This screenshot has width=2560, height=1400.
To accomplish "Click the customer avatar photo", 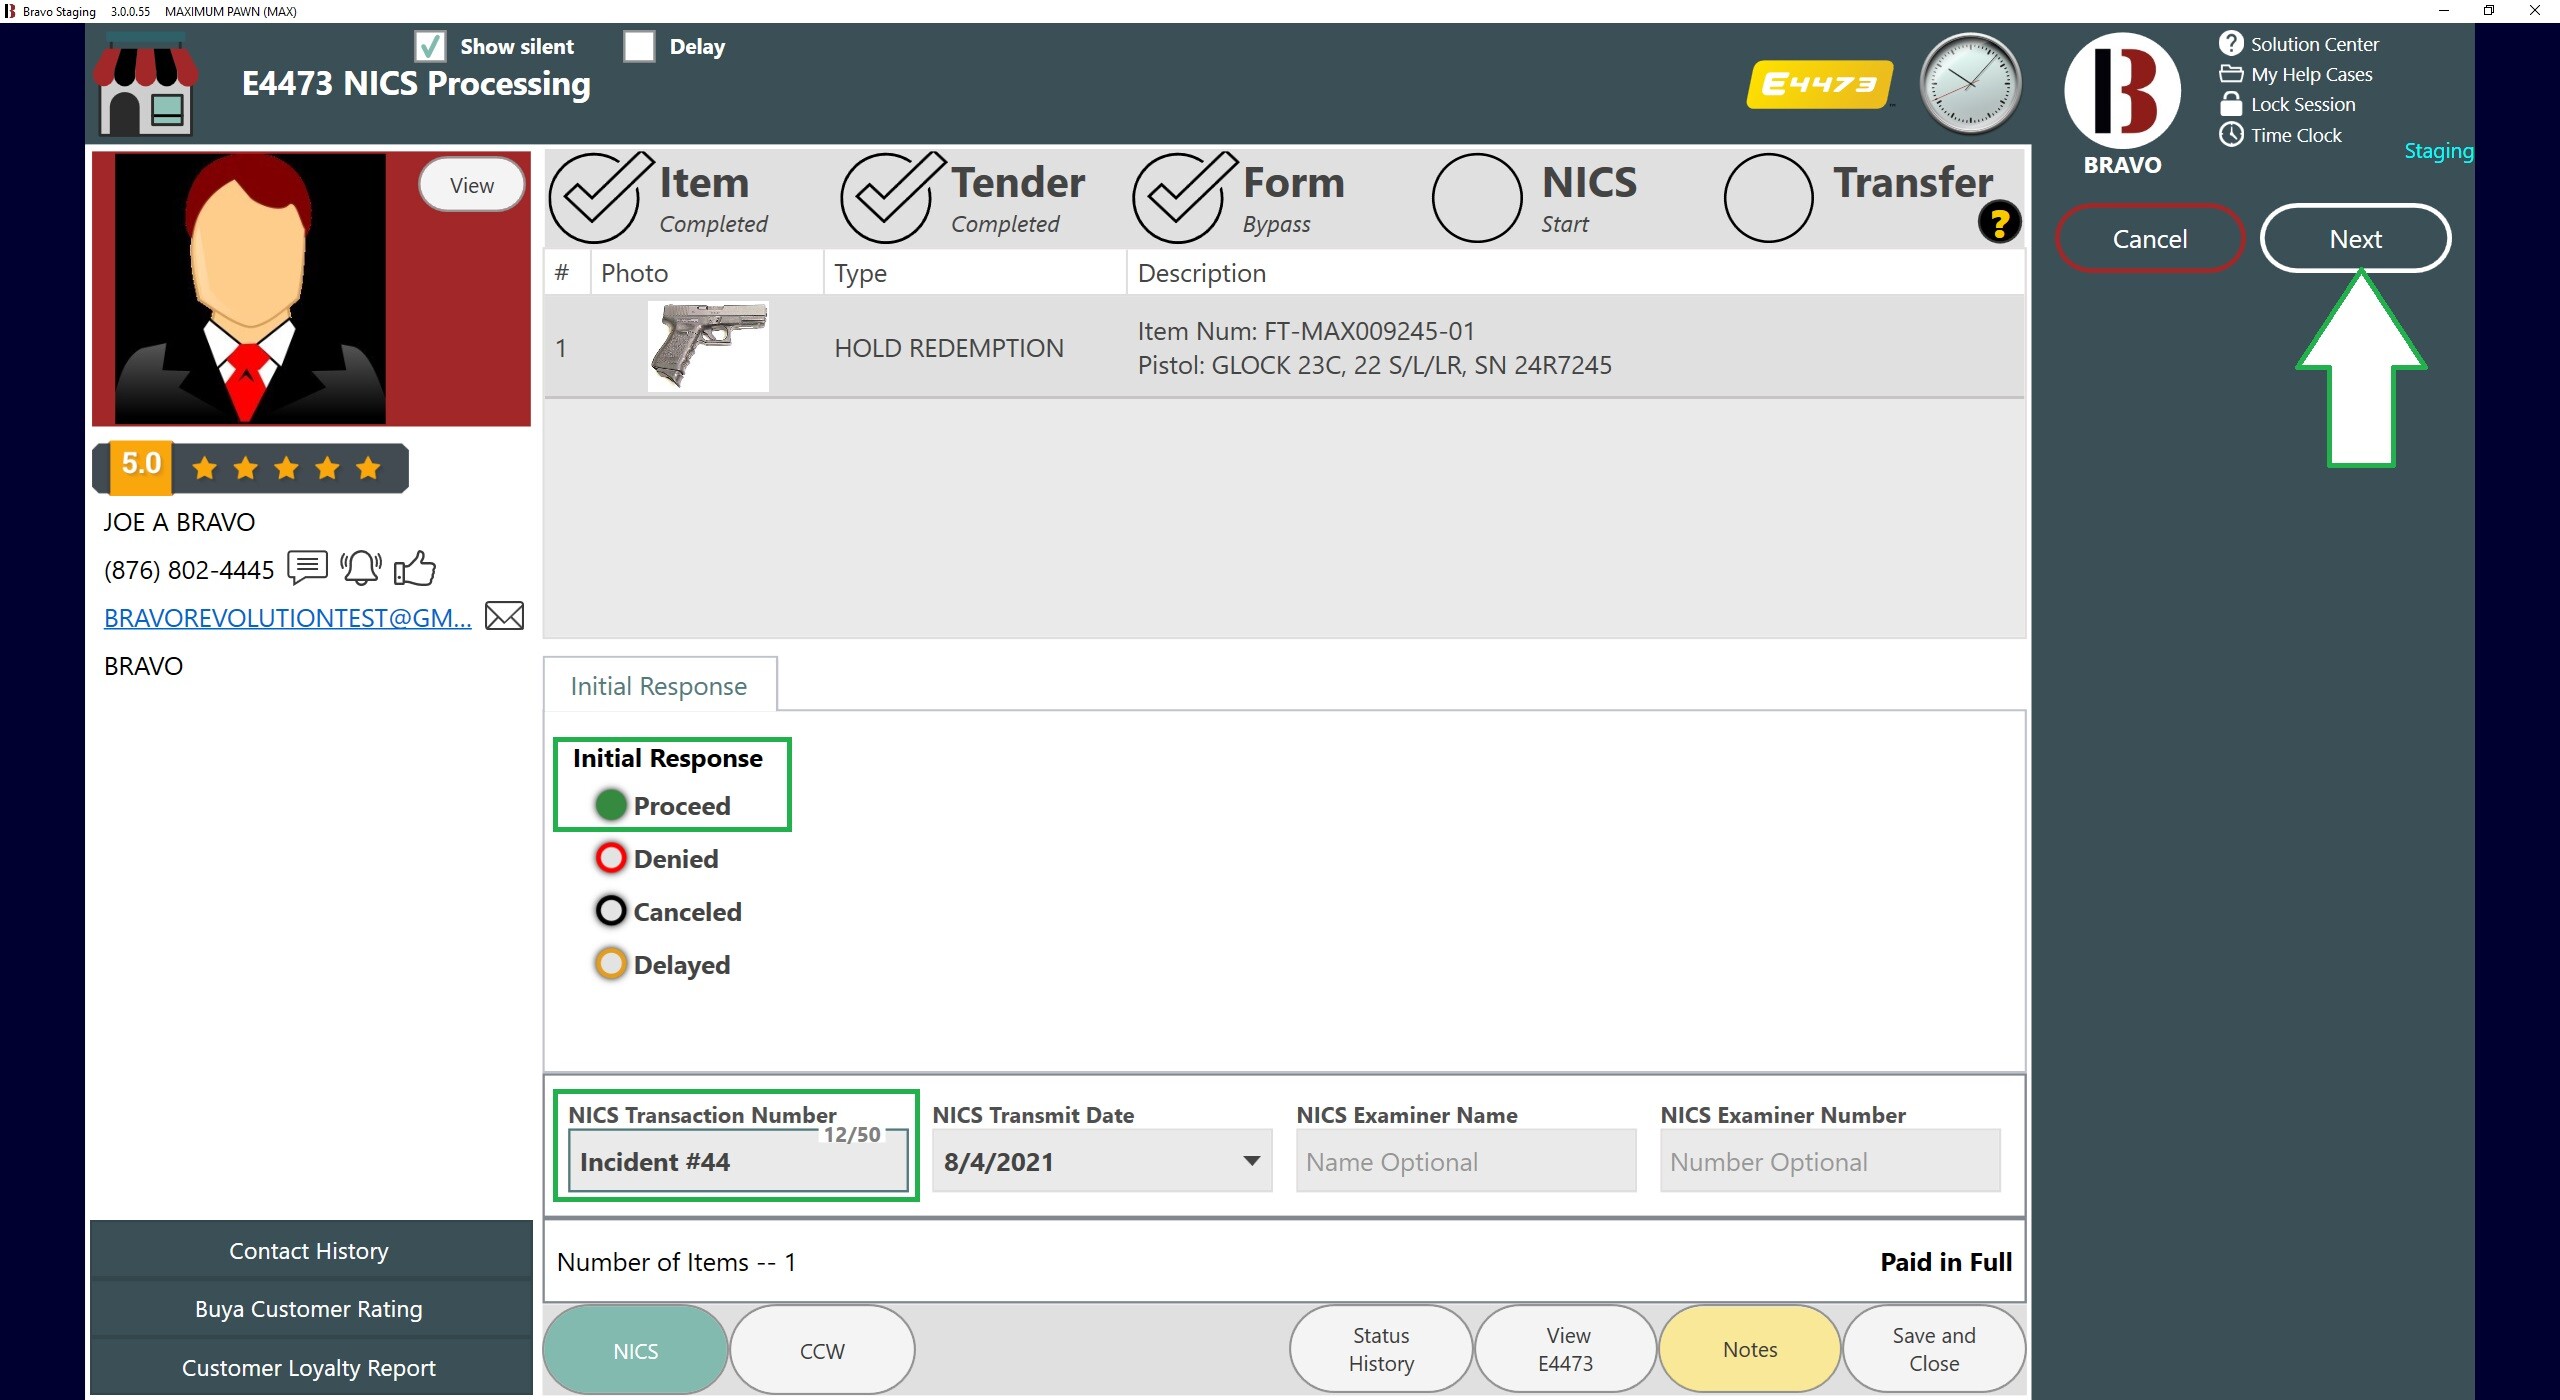I will coord(250,288).
